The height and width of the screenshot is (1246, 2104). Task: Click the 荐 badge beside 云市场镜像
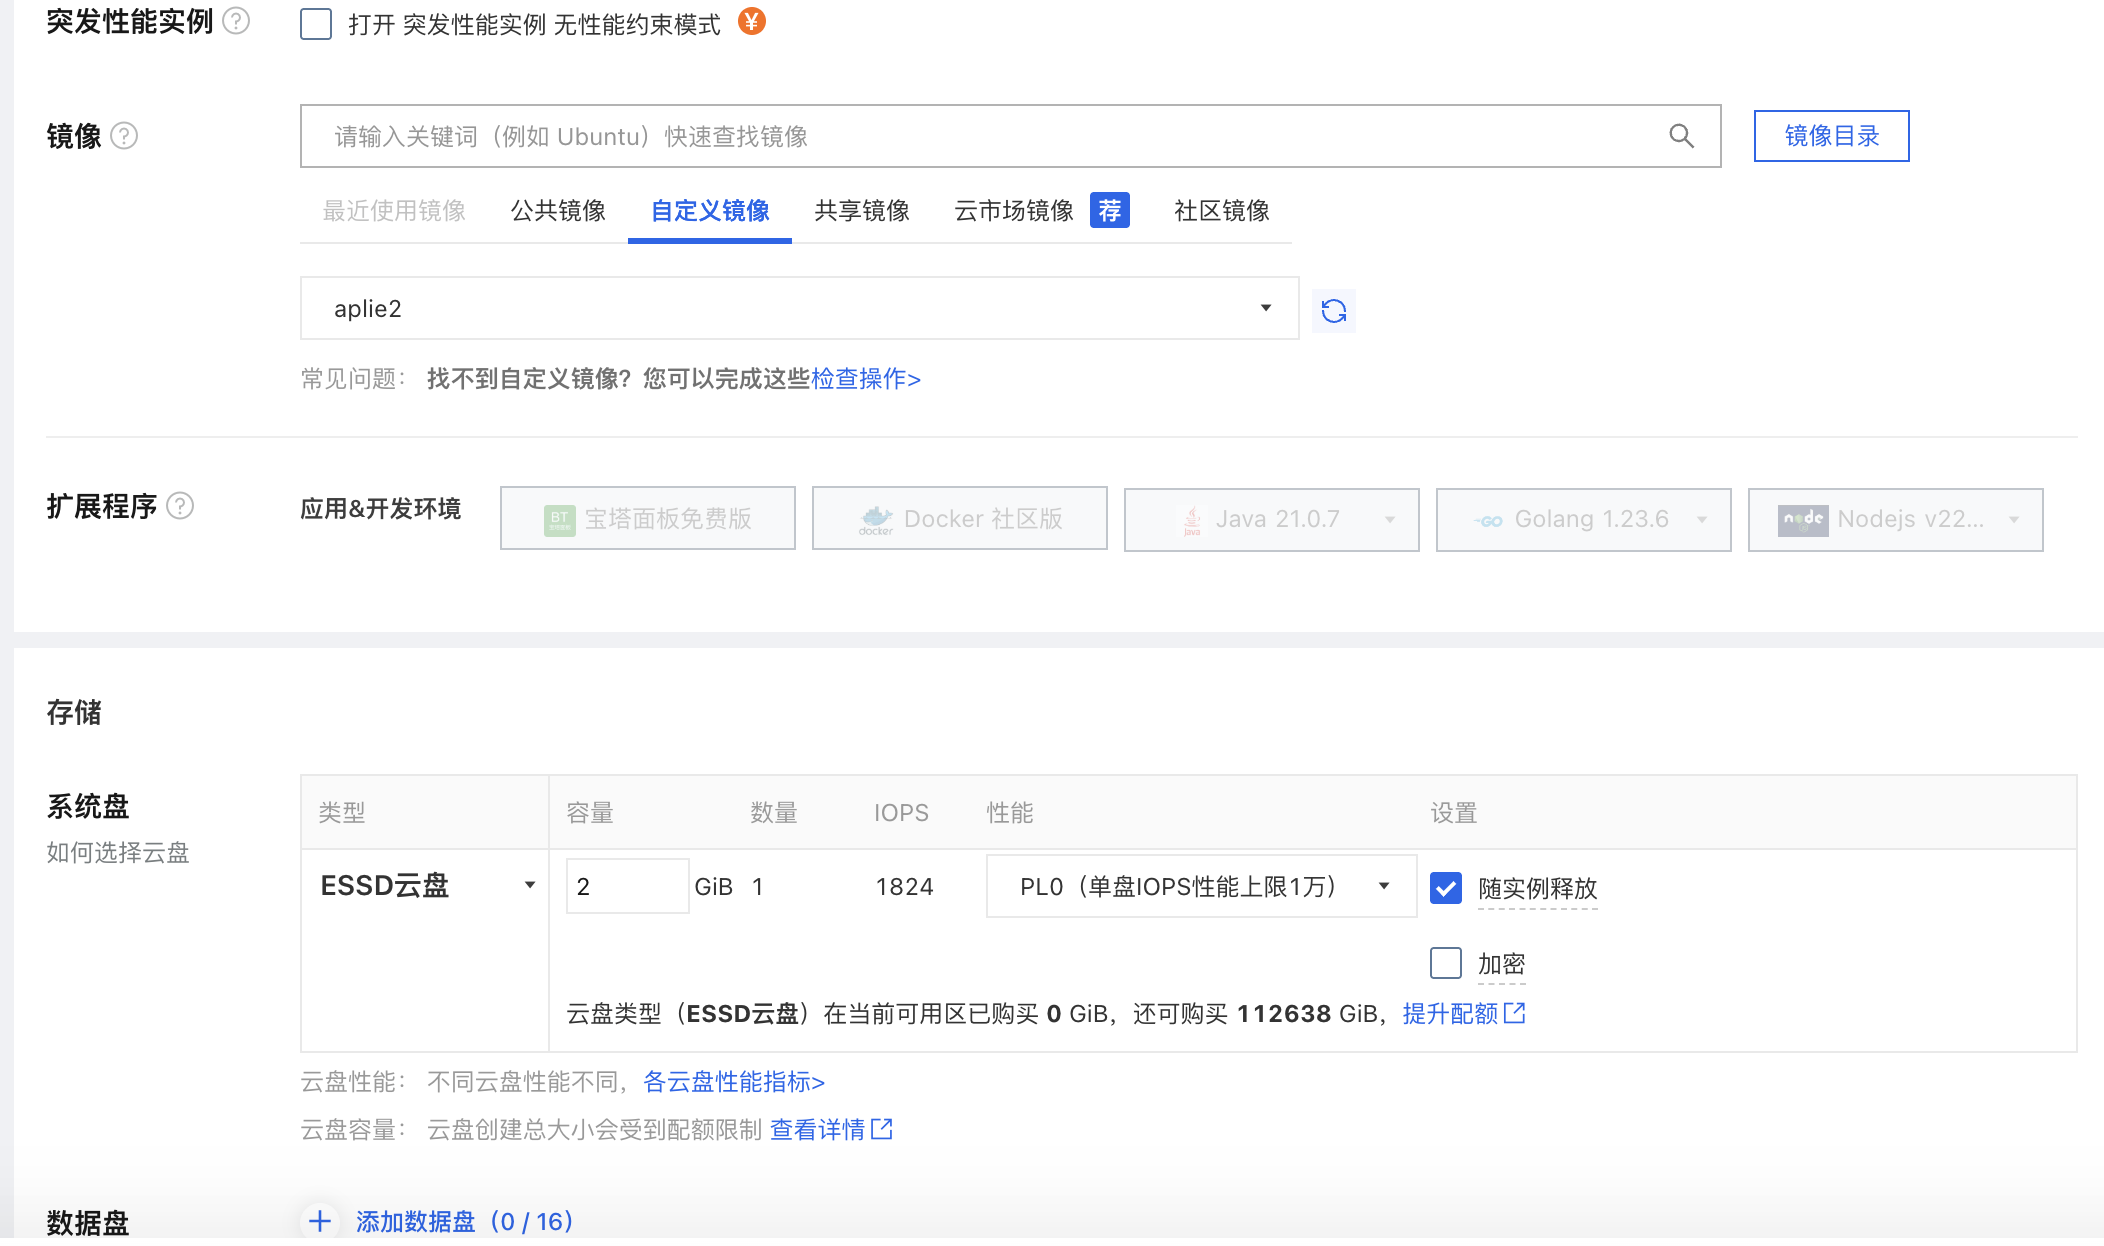[x=1109, y=211]
